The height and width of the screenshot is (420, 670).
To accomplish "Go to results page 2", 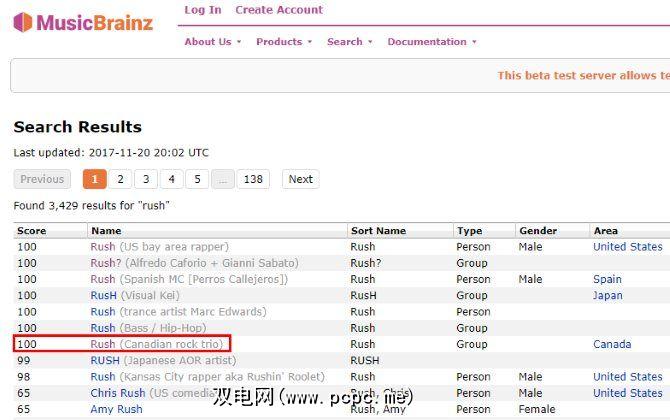I will click(x=120, y=179).
